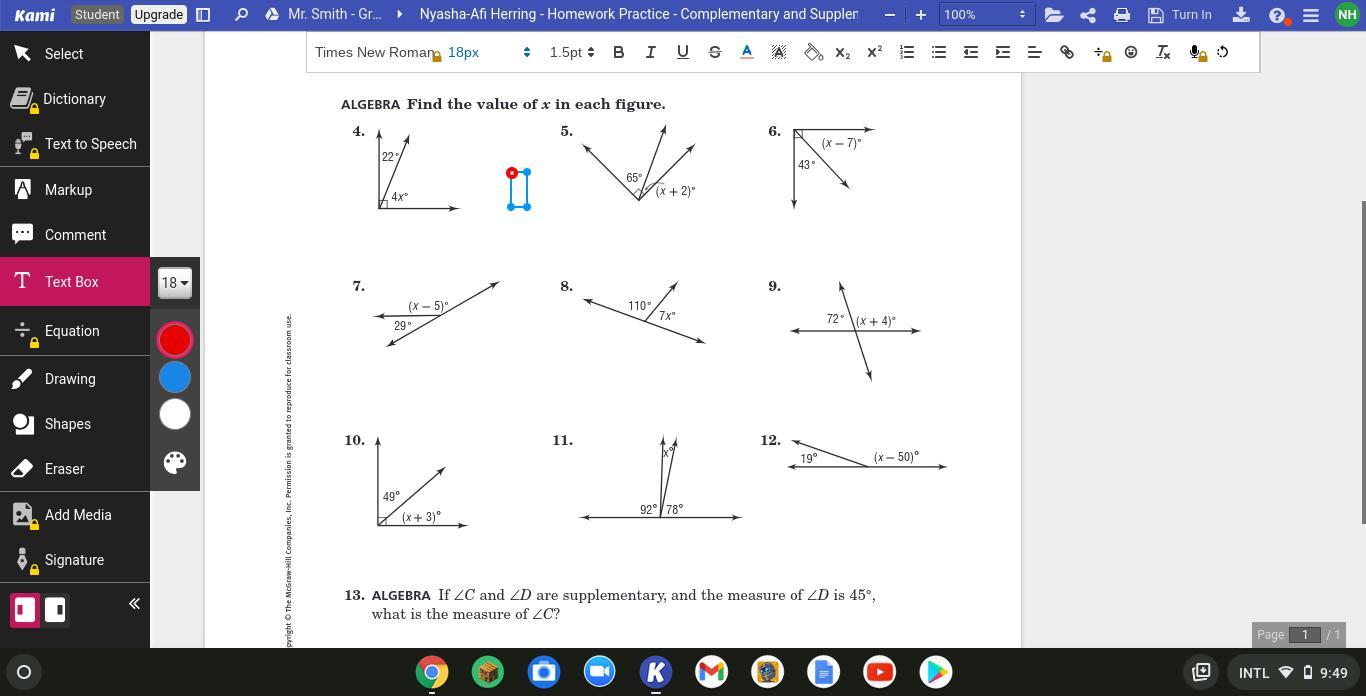
Task: Open document search
Action: point(241,15)
